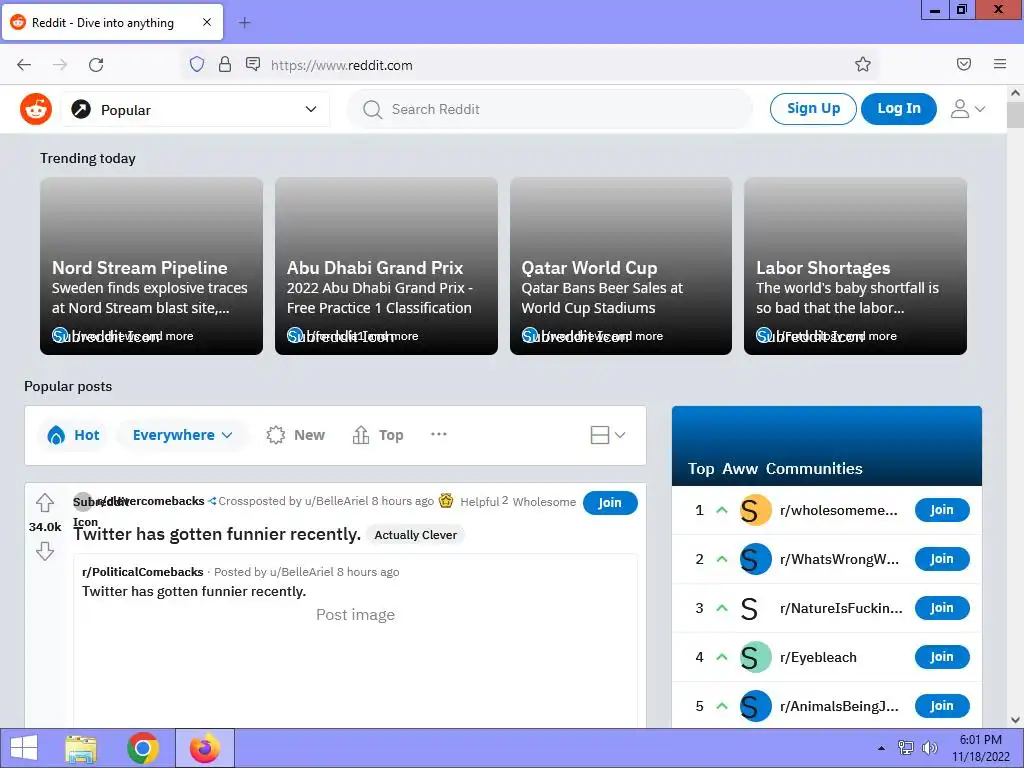Click the r/wholesomememes community icon
The height and width of the screenshot is (768, 1024).
click(756, 510)
